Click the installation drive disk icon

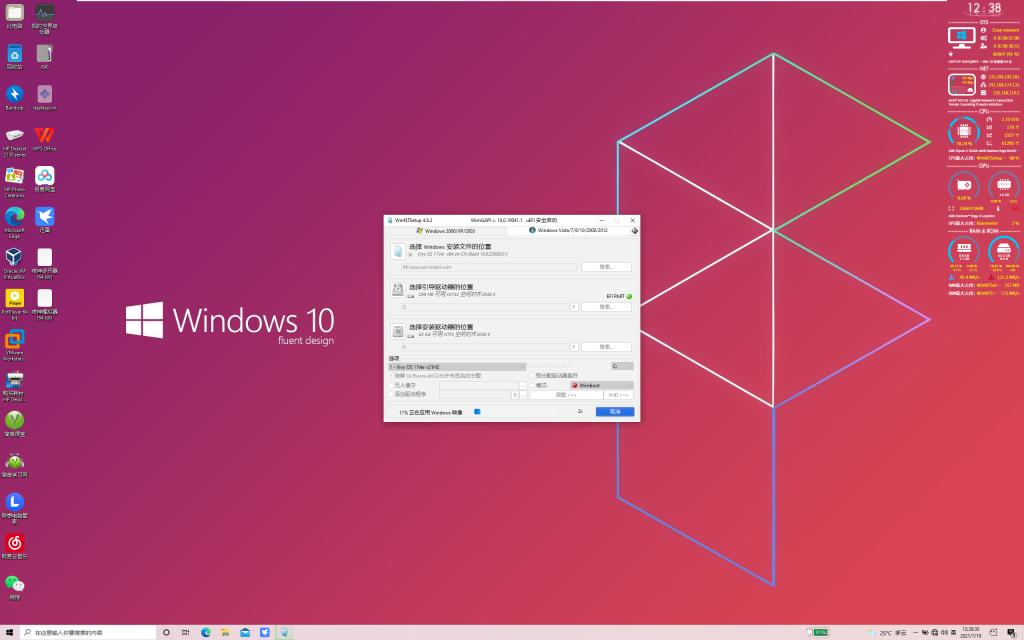397,331
